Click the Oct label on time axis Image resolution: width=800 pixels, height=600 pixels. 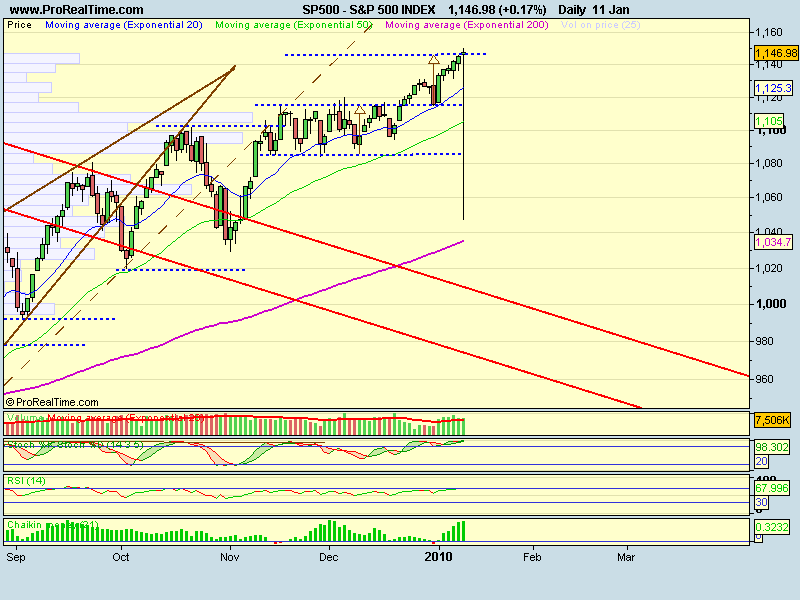121,557
